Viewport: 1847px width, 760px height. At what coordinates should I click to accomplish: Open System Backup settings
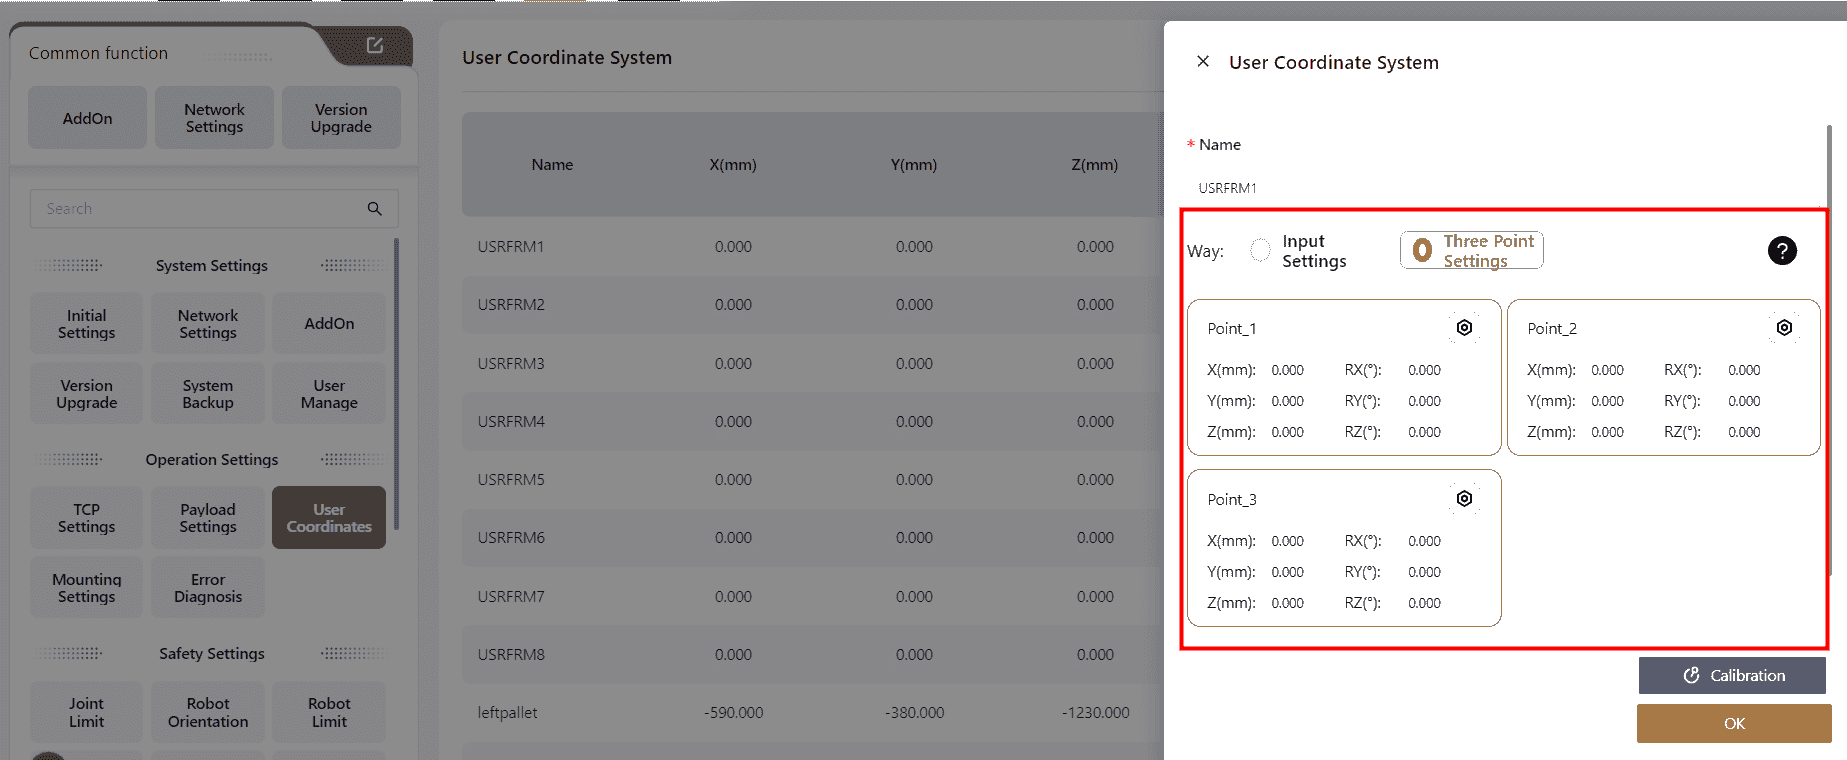[208, 394]
